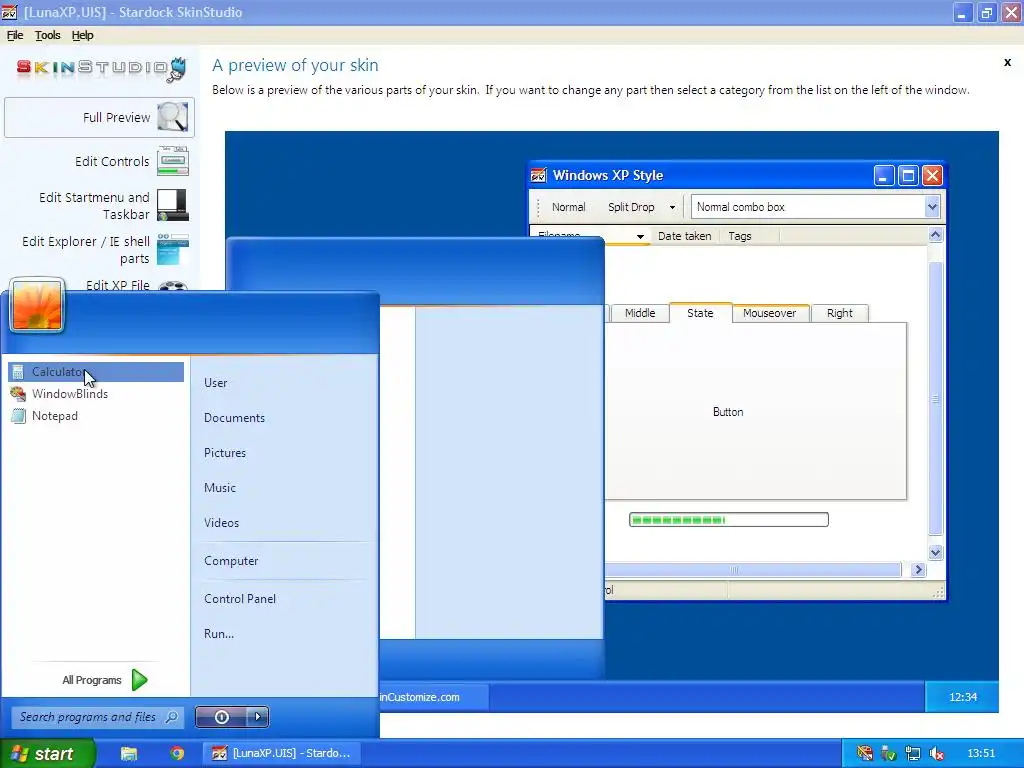Screen dimensions: 1024x768
Task: Click the Notepad icon in start menu
Action: click(x=18, y=416)
